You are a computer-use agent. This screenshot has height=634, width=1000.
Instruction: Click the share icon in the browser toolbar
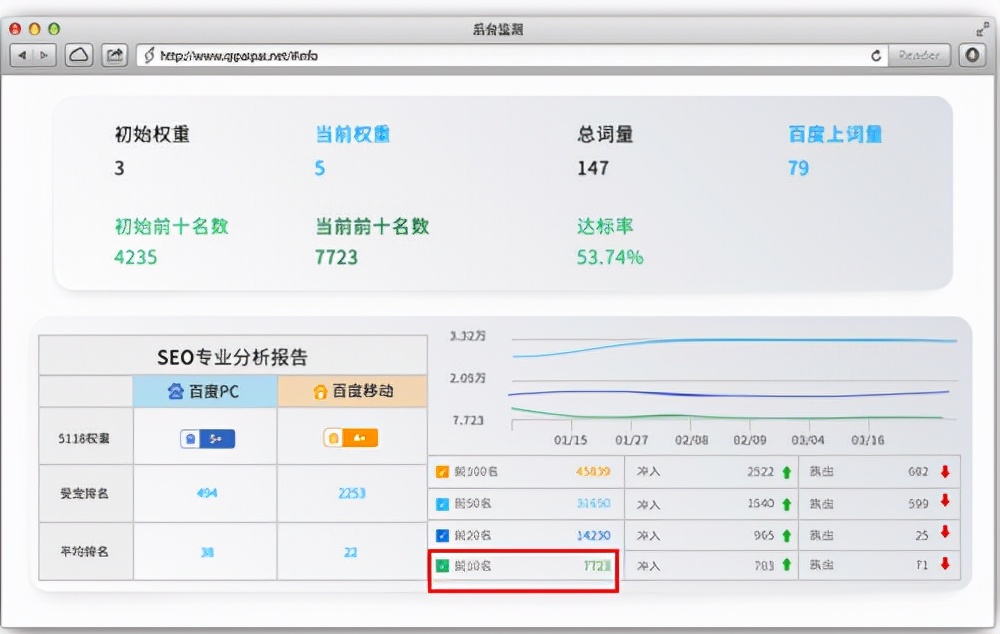coord(114,55)
